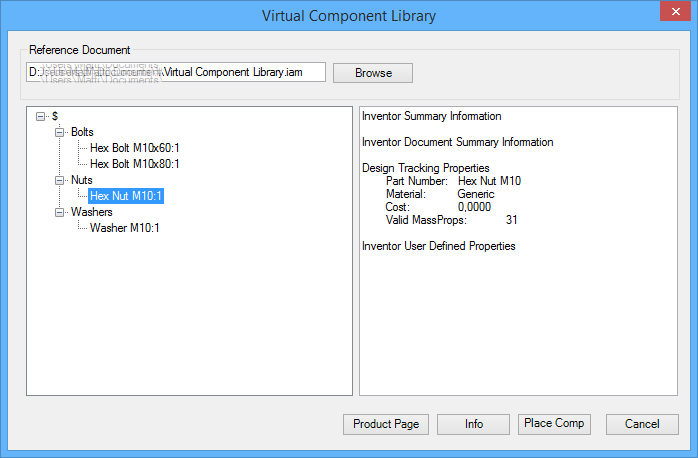Click the Nuts category label
This screenshot has height=458, width=698.
[81, 180]
